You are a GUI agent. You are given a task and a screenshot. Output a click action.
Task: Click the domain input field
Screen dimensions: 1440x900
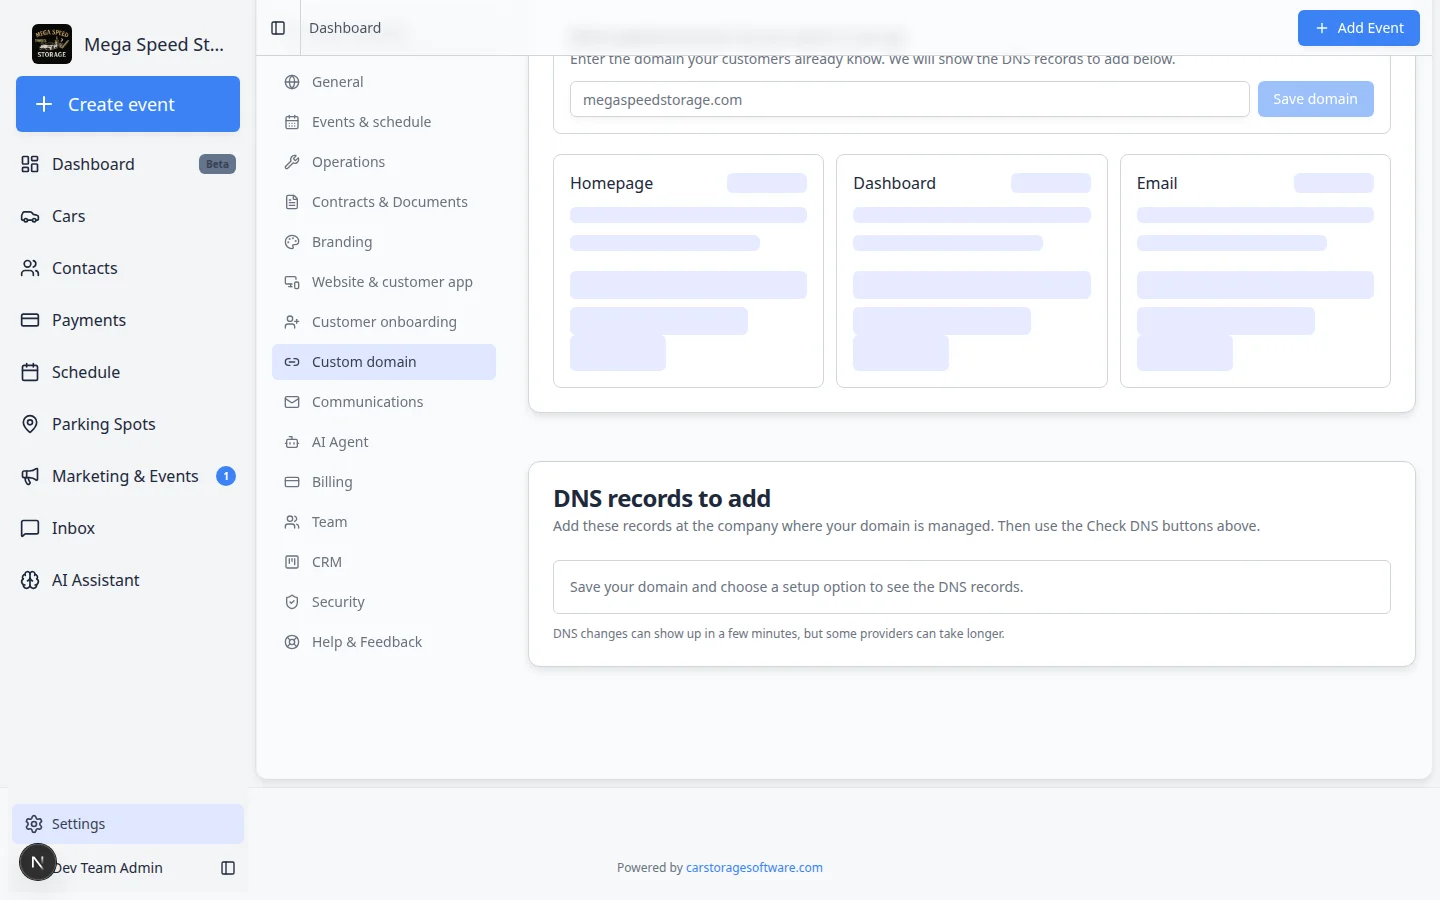click(909, 99)
